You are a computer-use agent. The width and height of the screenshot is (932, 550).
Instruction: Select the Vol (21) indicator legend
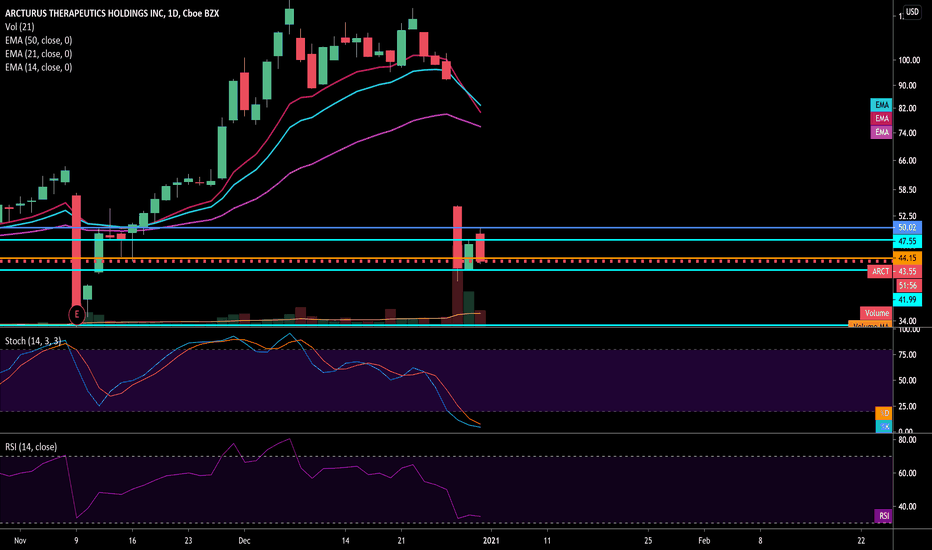tap(20, 27)
